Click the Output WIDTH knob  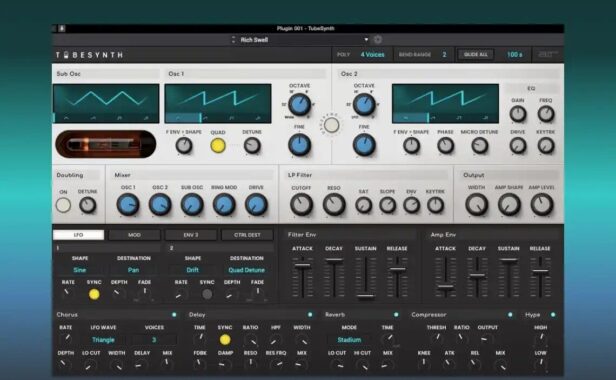(x=477, y=205)
